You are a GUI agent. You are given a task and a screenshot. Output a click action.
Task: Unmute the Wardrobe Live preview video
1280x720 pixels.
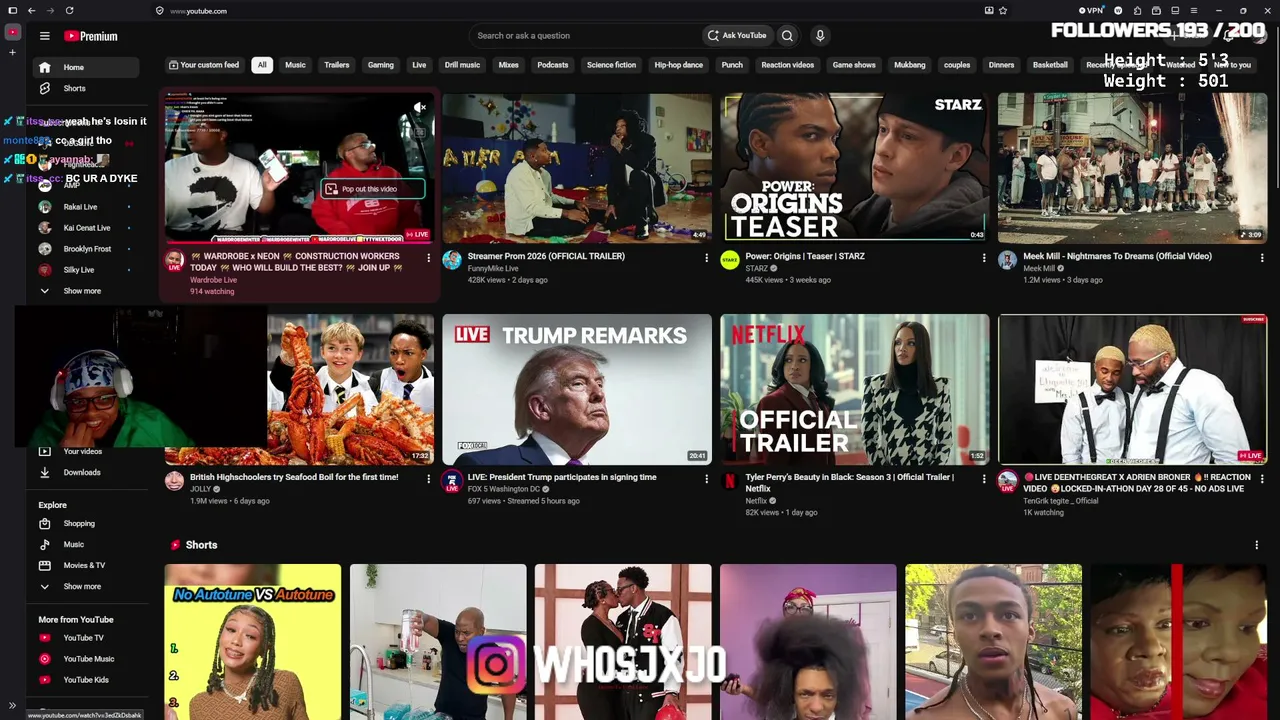point(420,107)
